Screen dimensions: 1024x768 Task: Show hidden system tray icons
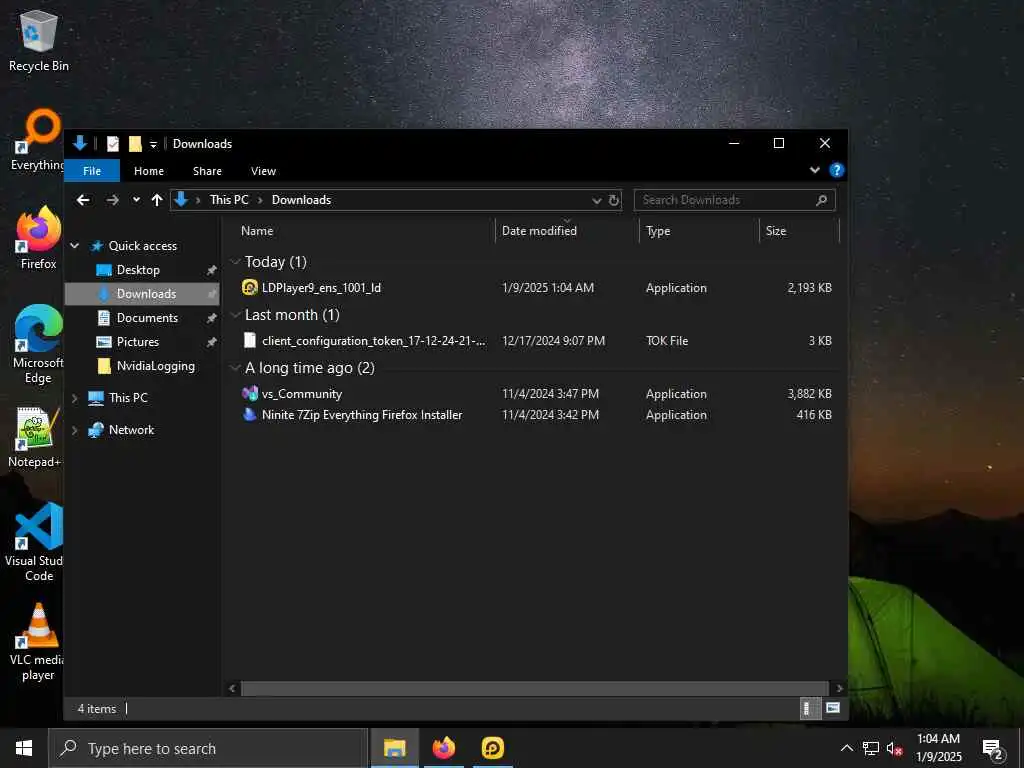click(x=846, y=748)
